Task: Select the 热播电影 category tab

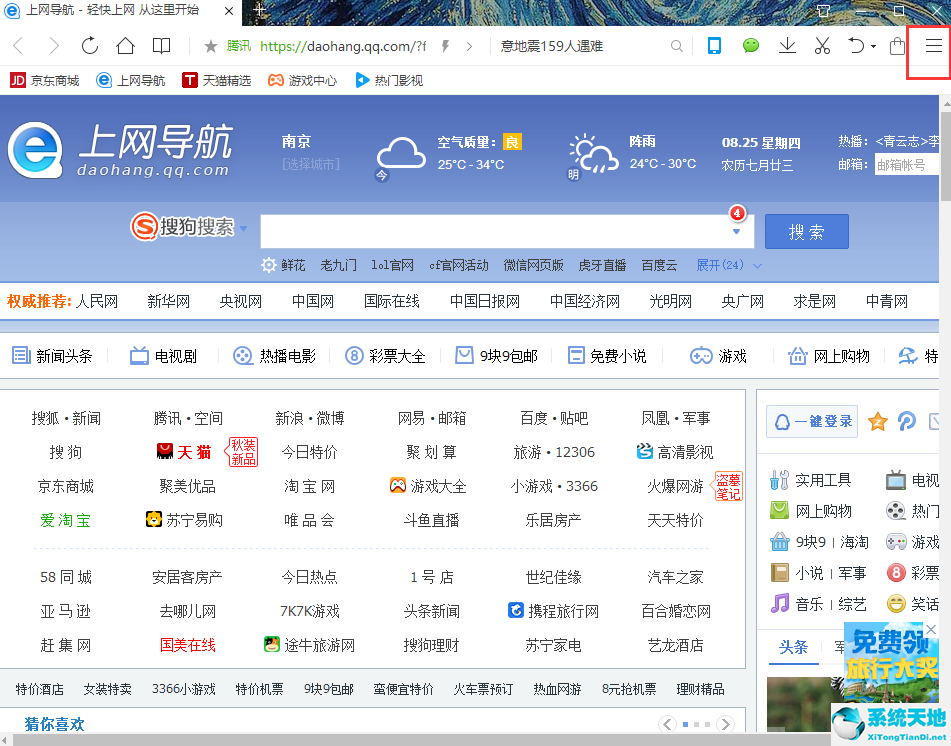Action: click(x=275, y=356)
